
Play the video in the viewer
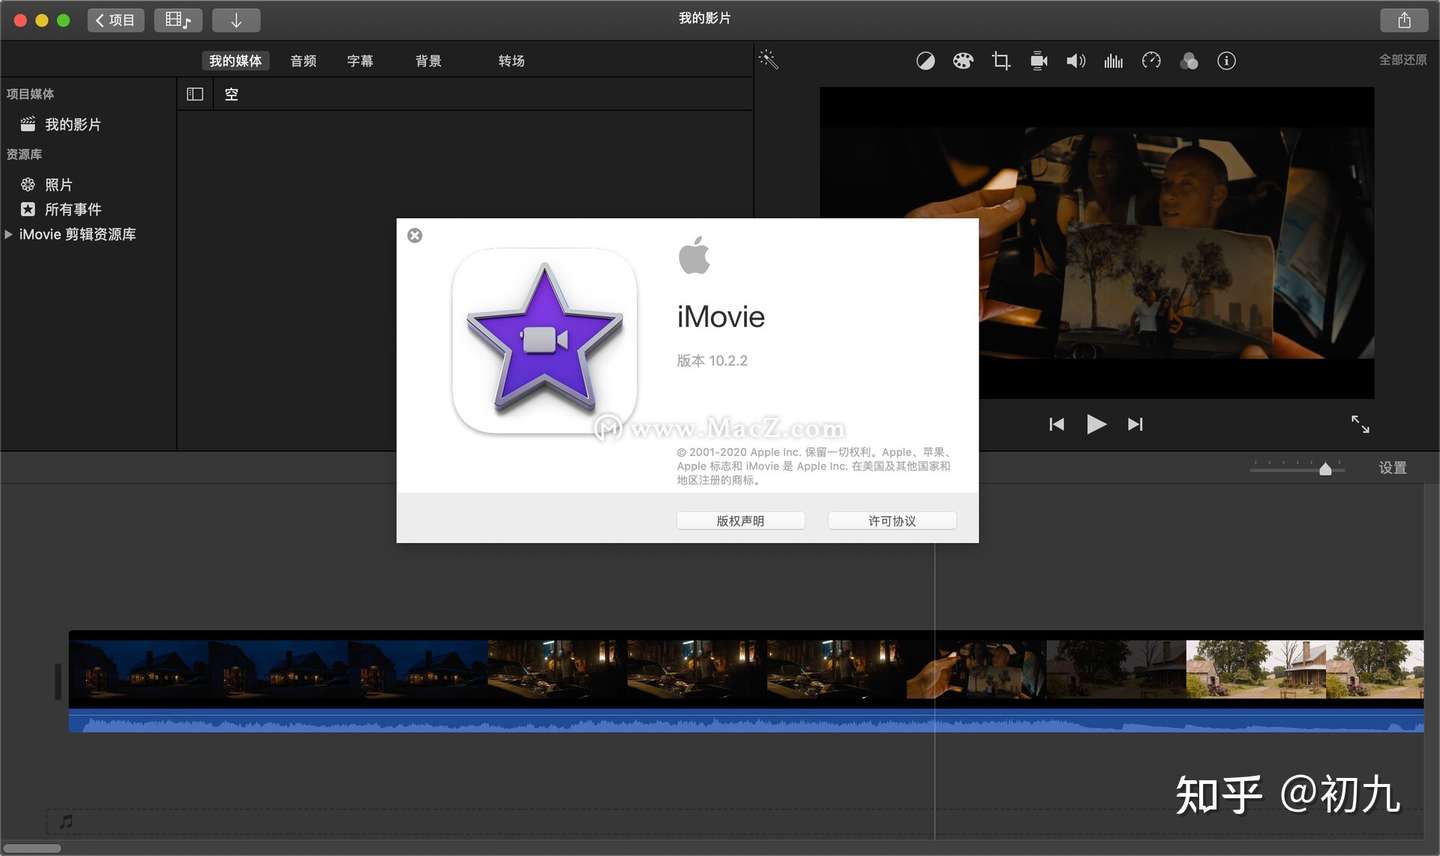click(1096, 424)
